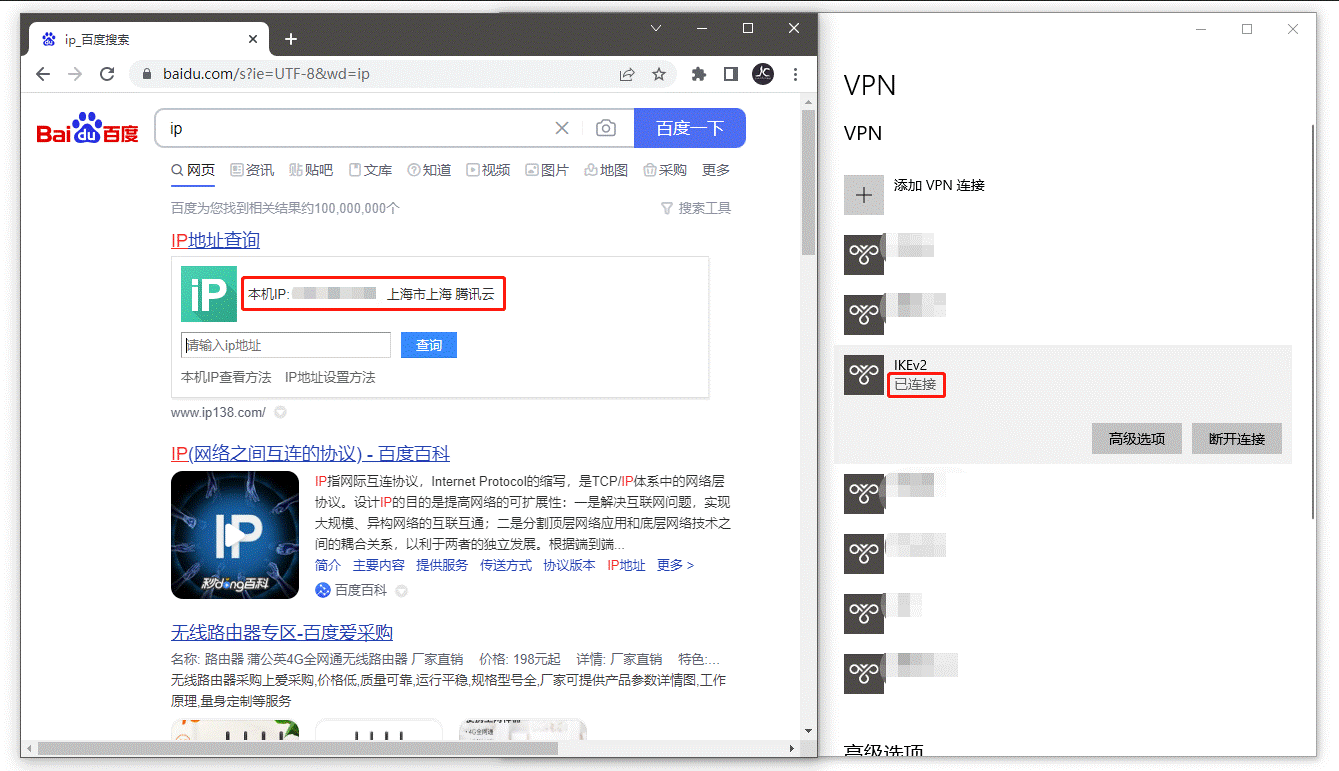The height and width of the screenshot is (771, 1339).
Task: Click the 百度百科 paw source icon
Action: click(x=323, y=590)
